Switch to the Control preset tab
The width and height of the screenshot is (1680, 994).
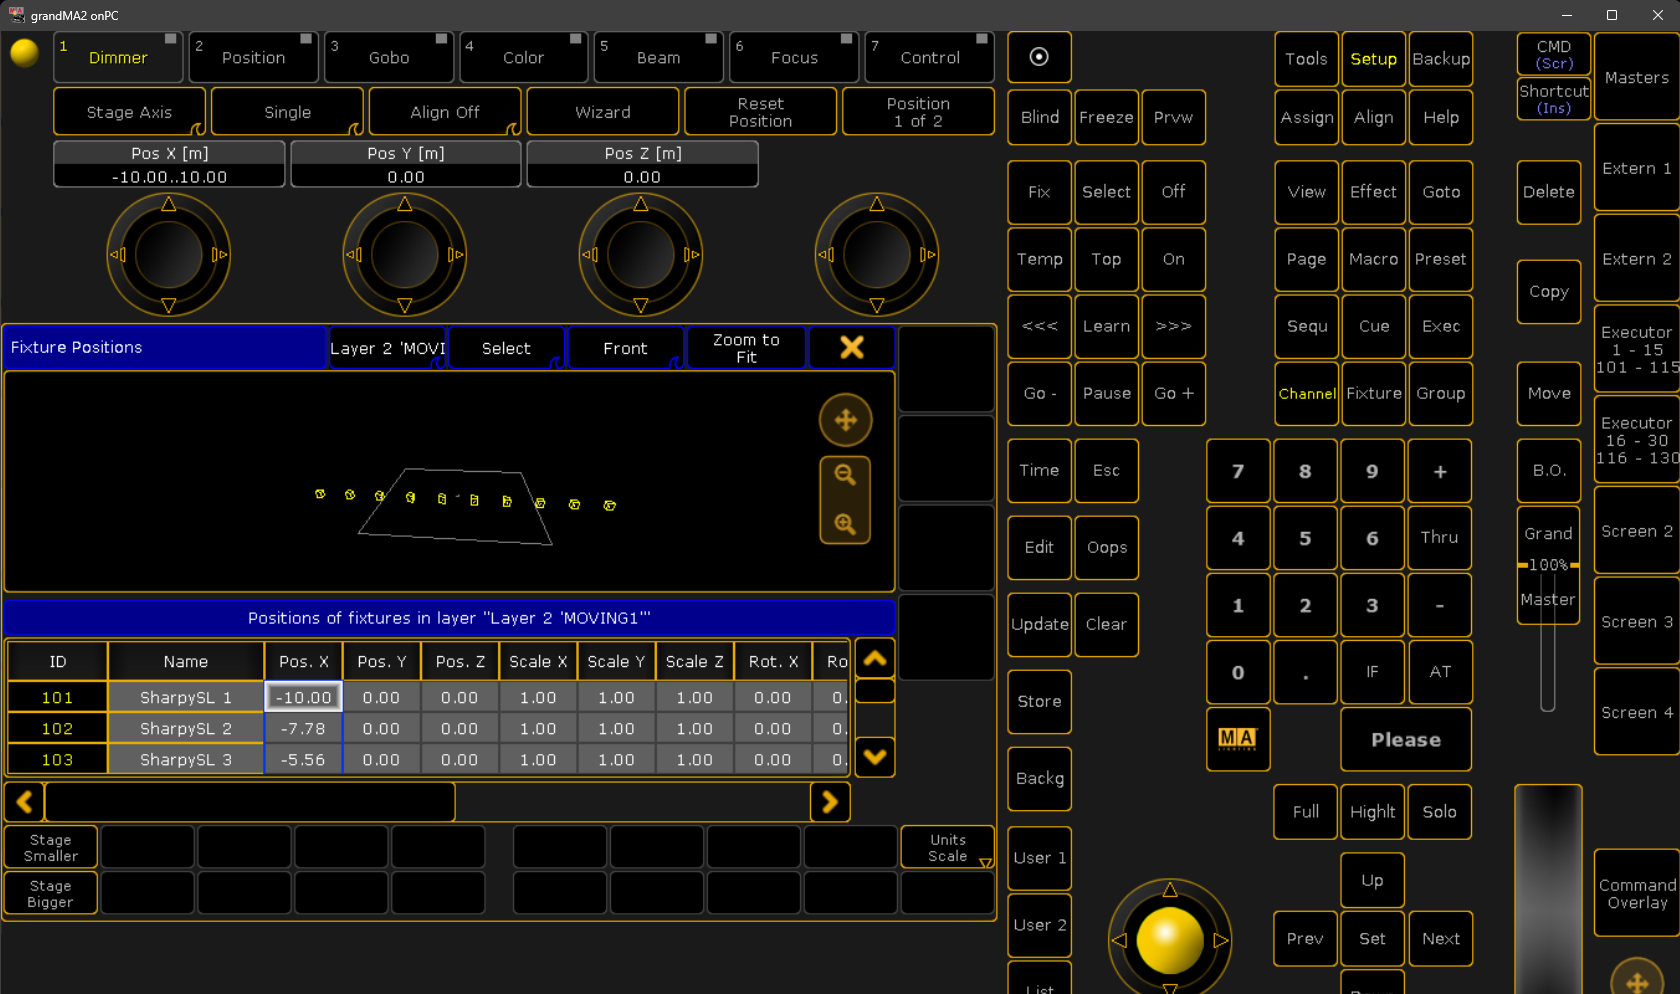click(930, 57)
